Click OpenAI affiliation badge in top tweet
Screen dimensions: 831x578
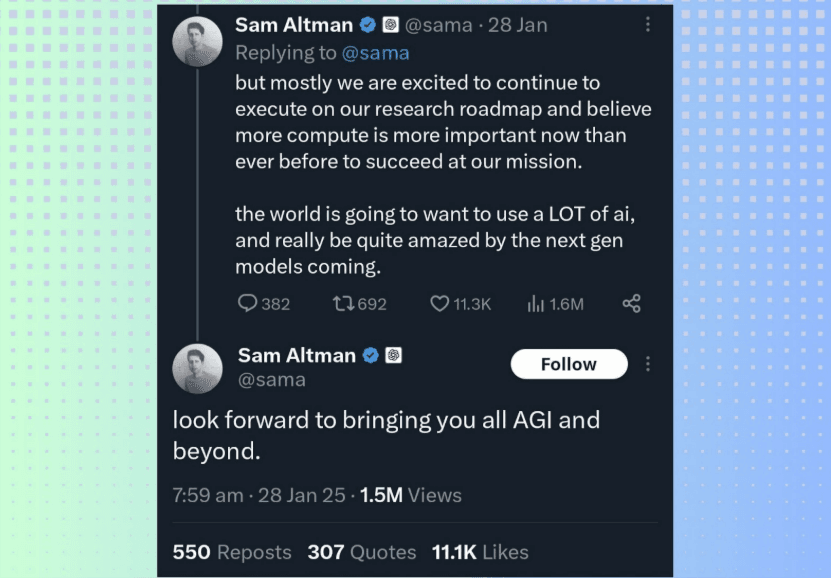[x=391, y=25]
